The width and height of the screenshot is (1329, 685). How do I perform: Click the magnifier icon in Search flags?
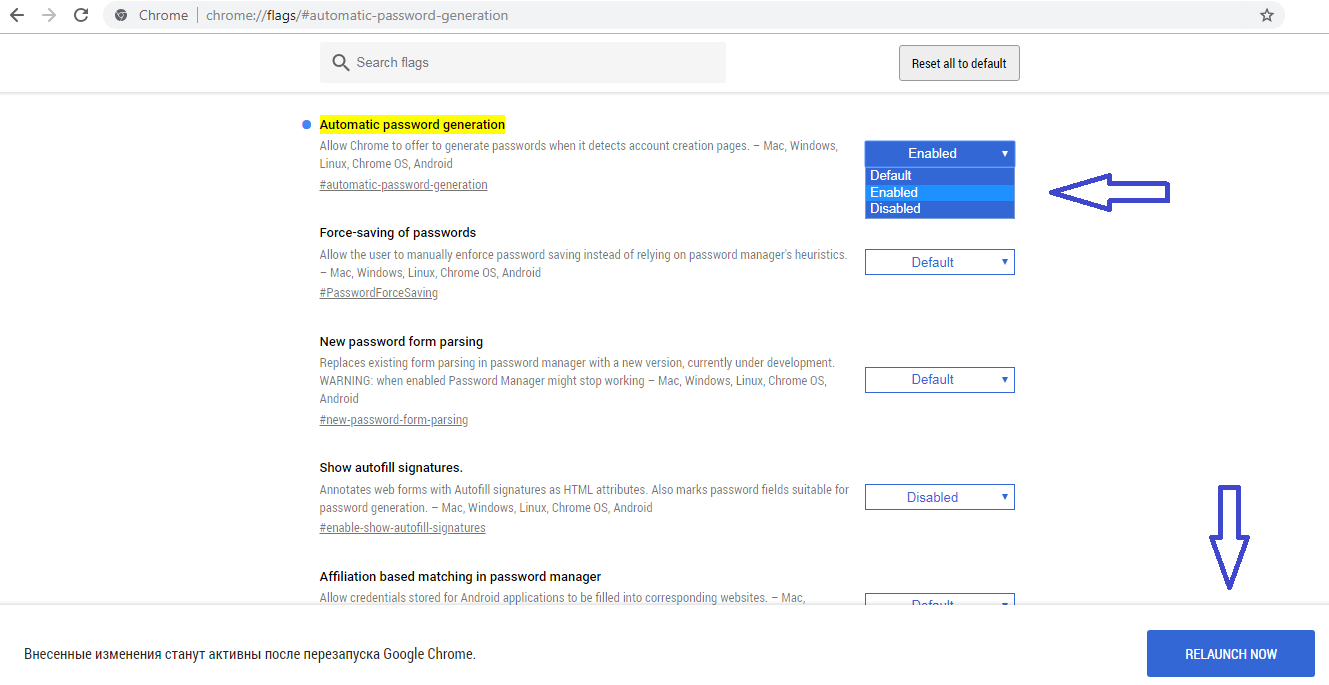pos(341,62)
